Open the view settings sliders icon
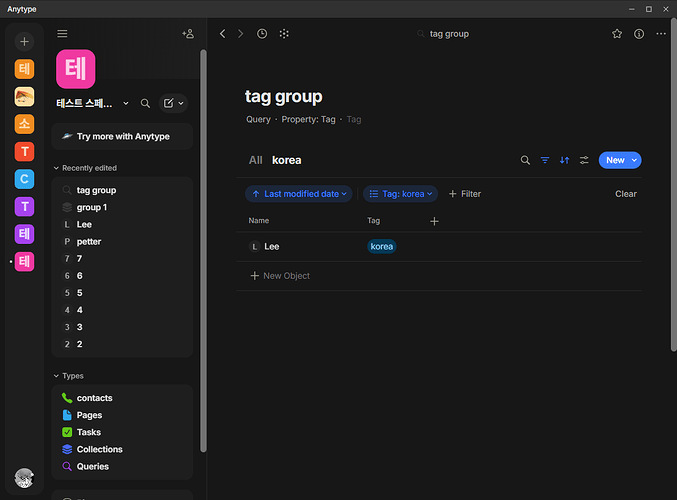Viewport: 677px width, 500px height. pos(584,160)
